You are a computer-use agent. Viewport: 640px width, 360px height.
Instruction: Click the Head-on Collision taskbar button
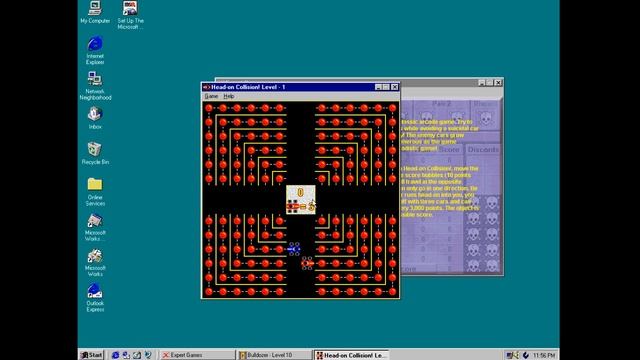[351, 355]
